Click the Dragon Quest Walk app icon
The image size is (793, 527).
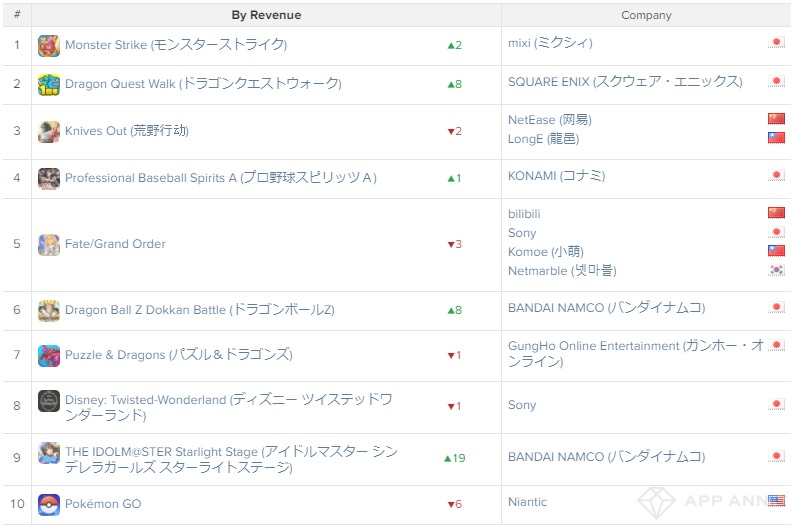pyautogui.click(x=49, y=84)
